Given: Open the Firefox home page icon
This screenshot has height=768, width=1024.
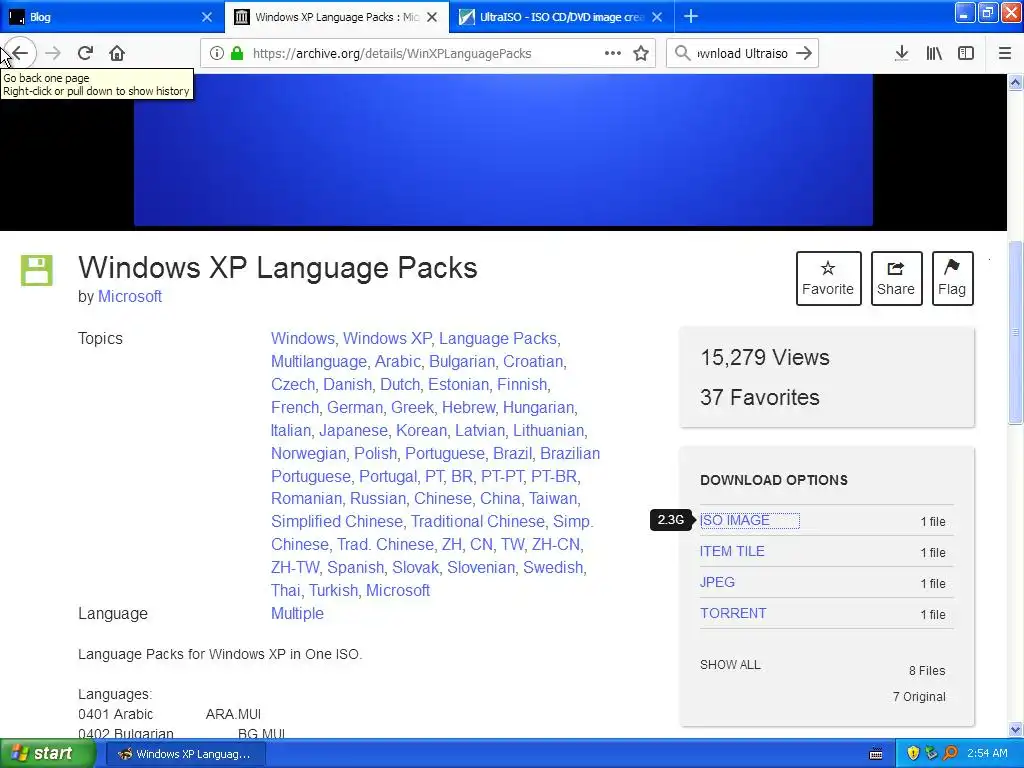Looking at the screenshot, I should [x=117, y=53].
